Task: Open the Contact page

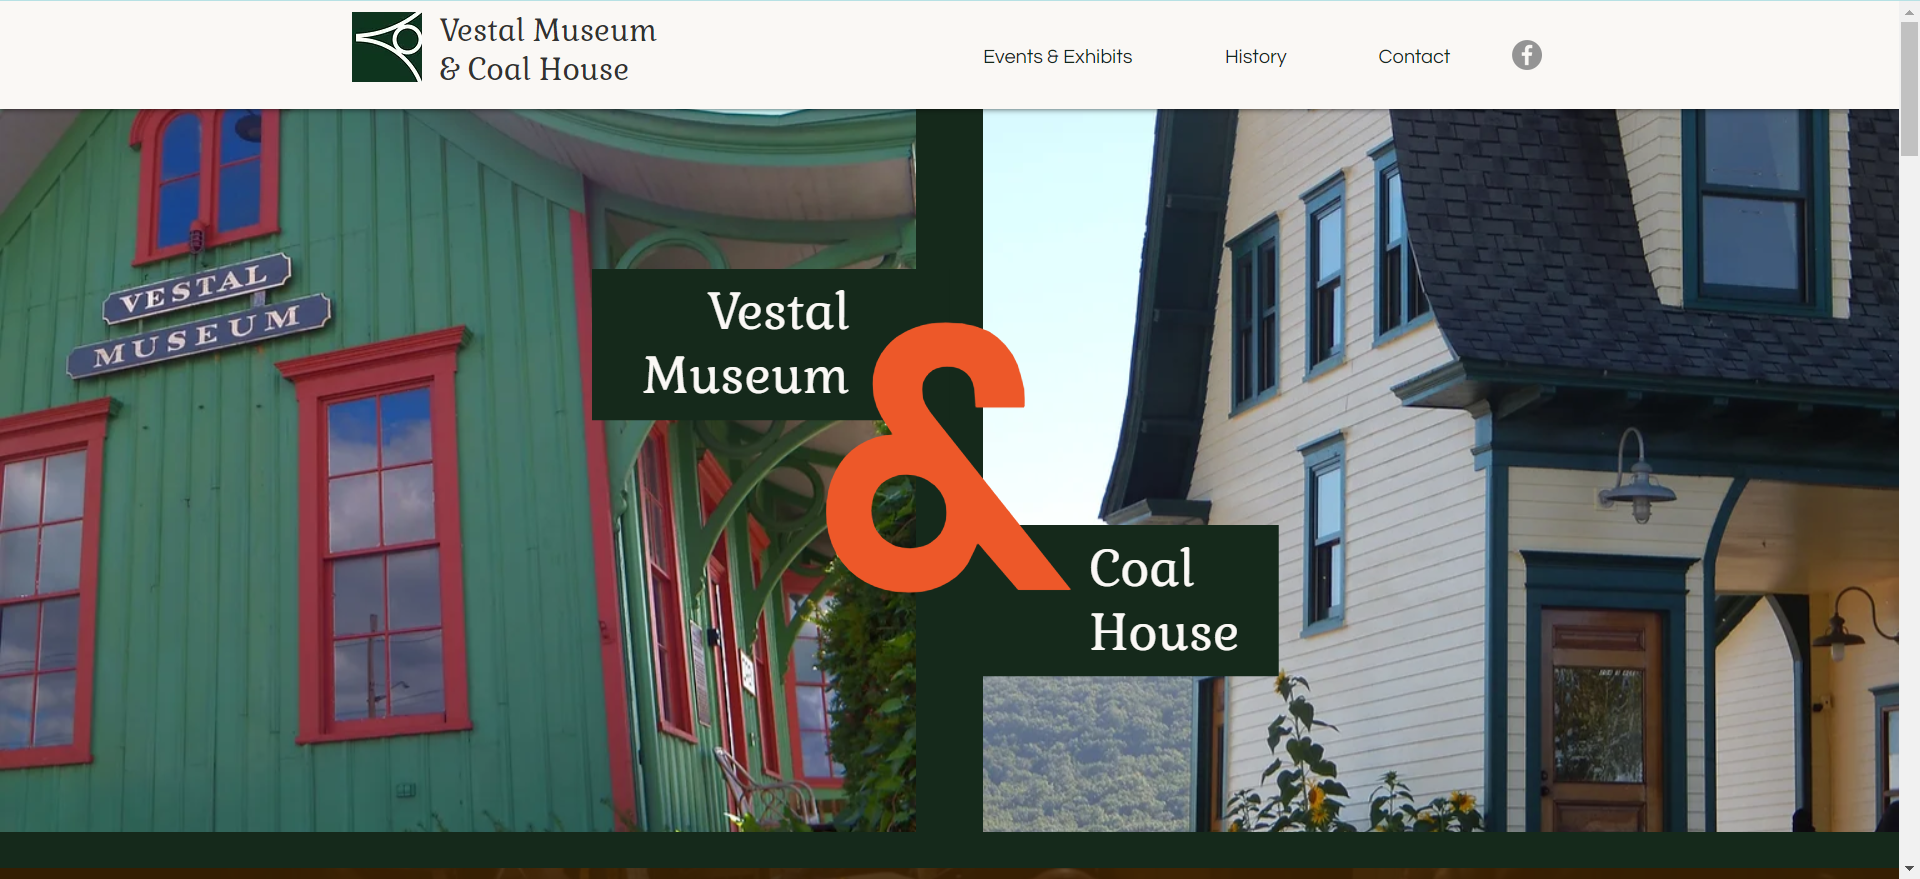Action: pos(1413,57)
